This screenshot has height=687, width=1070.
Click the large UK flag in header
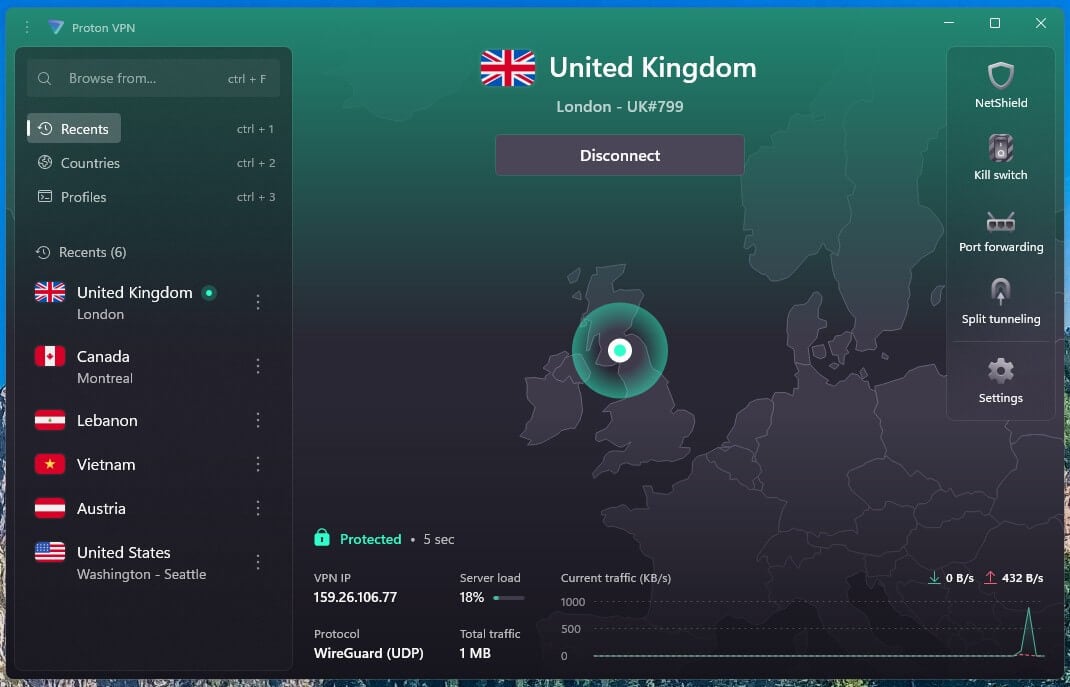(x=508, y=68)
